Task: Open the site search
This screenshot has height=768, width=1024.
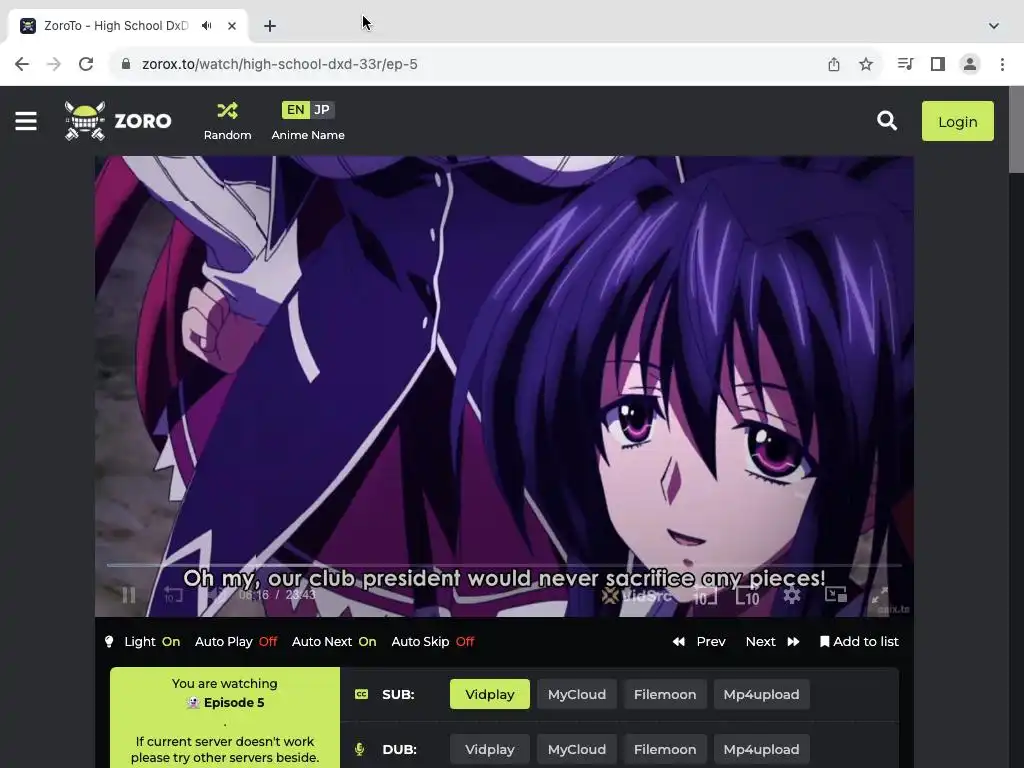Action: coord(886,121)
